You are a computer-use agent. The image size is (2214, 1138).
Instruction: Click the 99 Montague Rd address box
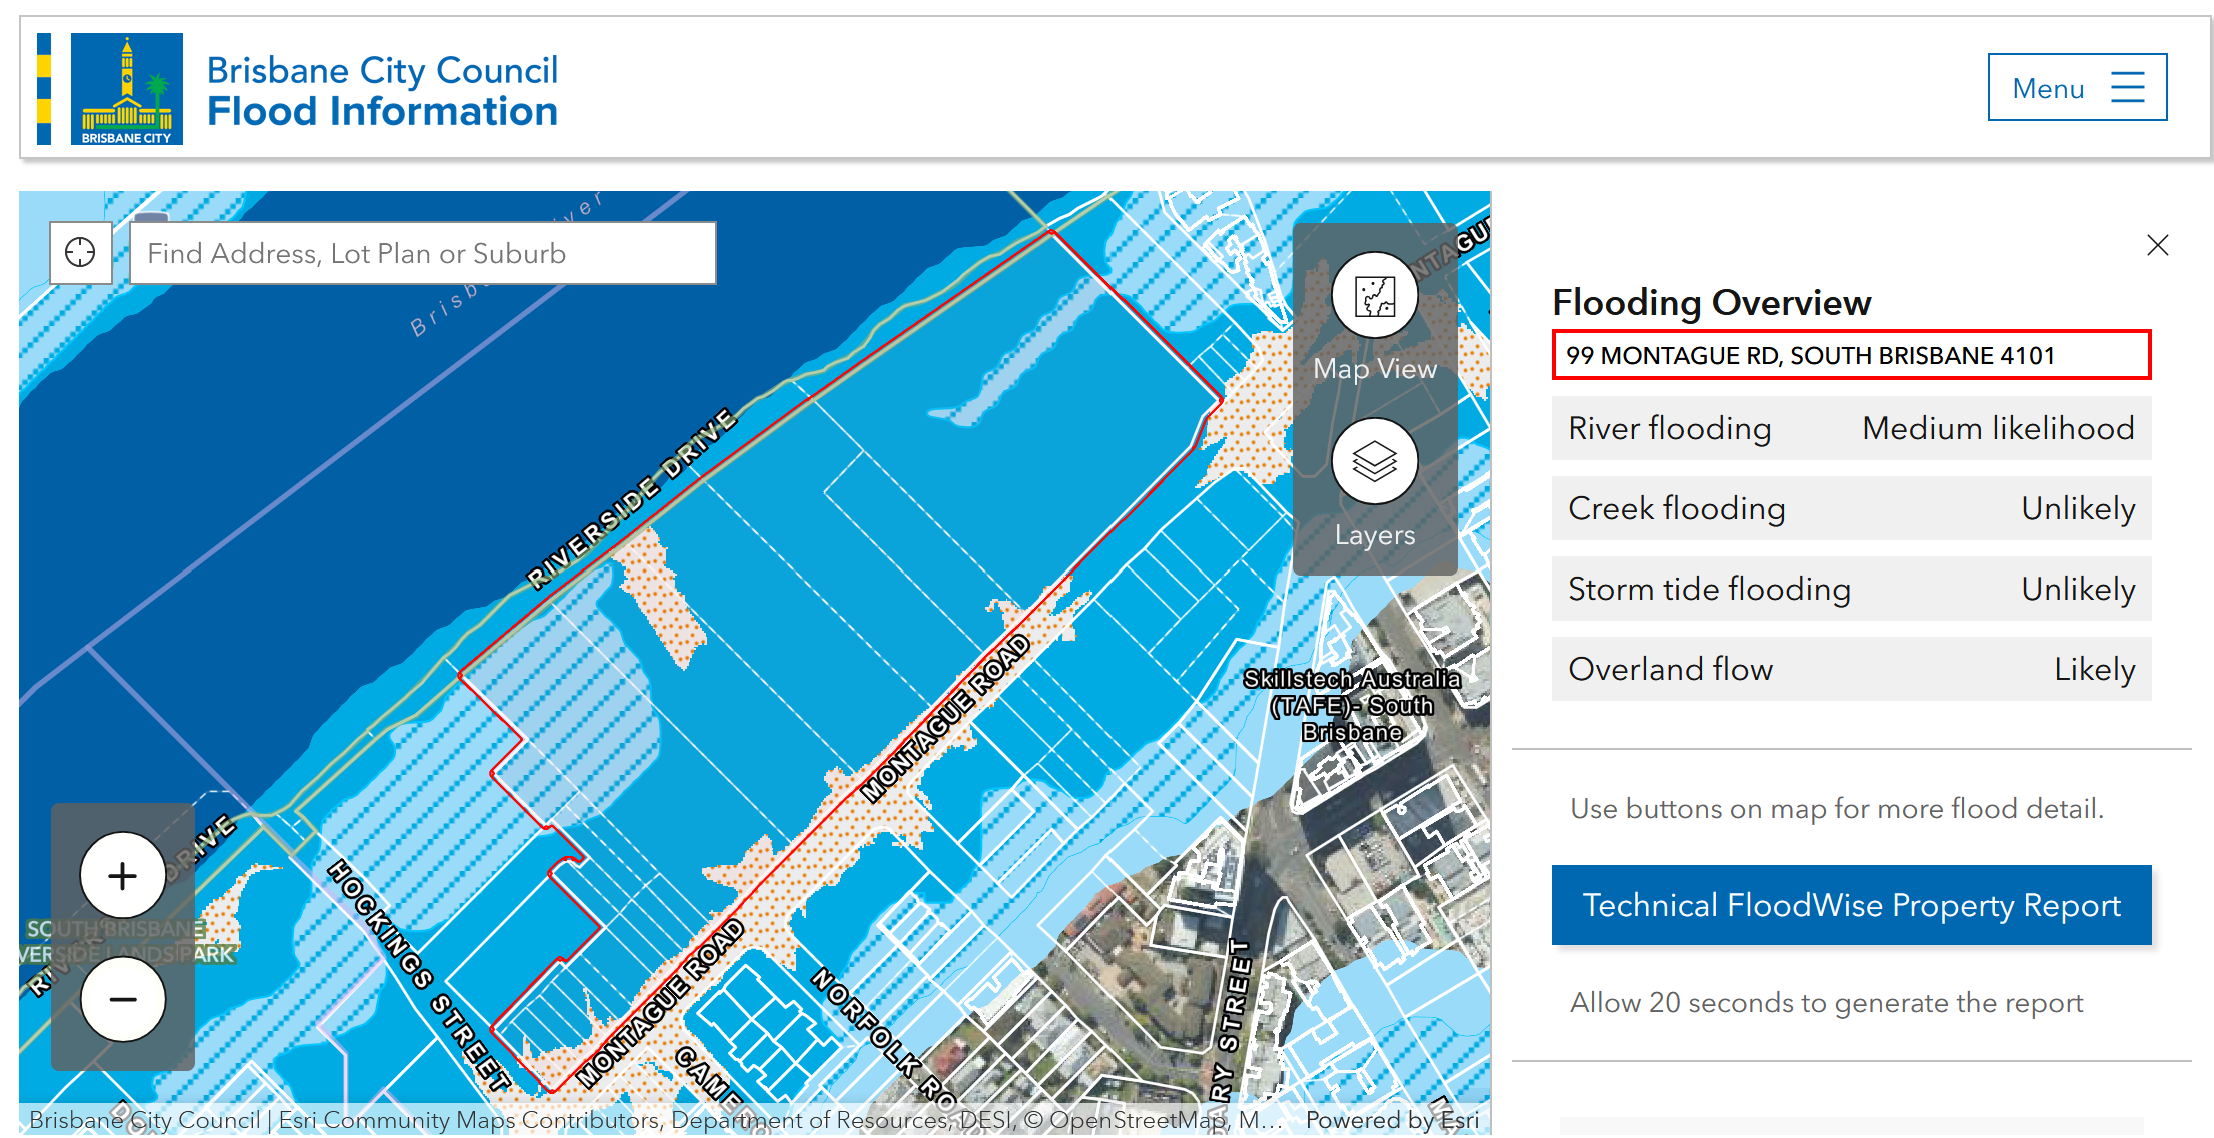click(x=1850, y=356)
